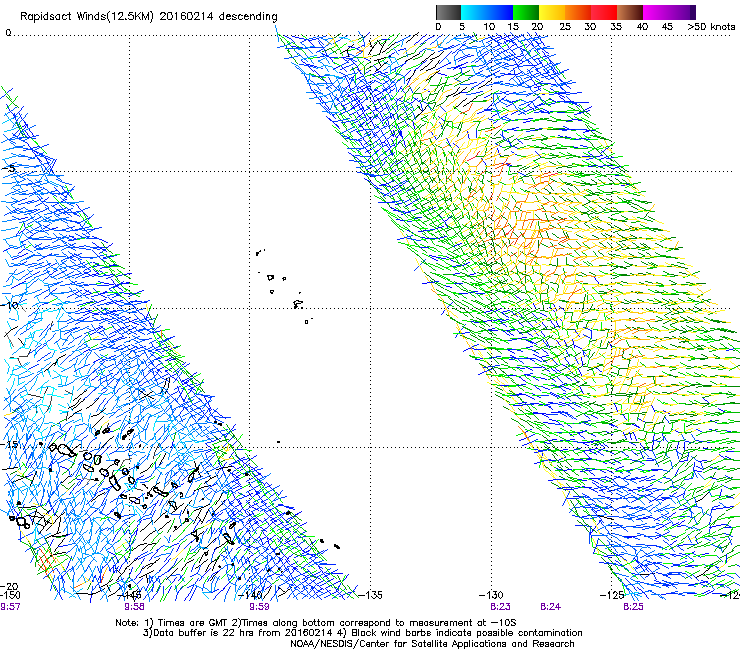740x650 pixels.
Task: Select the green 15-20 knots legend color
Action: tap(526, 12)
